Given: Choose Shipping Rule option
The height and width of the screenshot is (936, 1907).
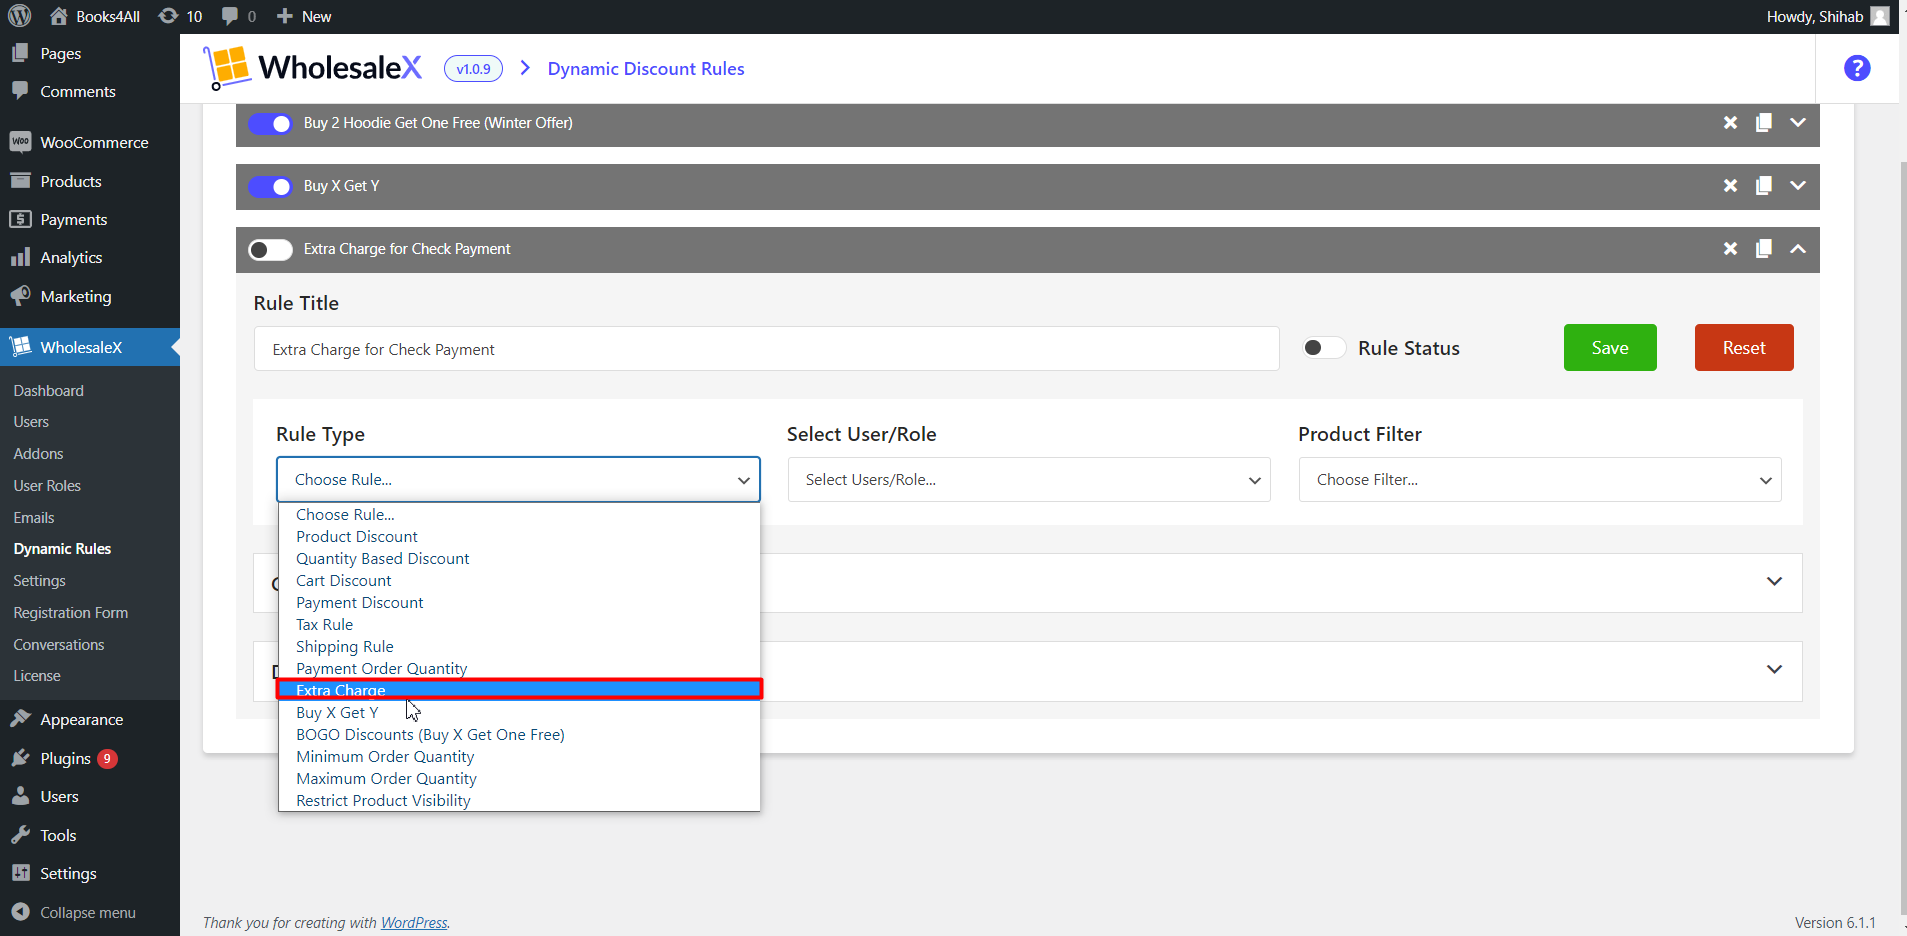Looking at the screenshot, I should tap(519, 647).
